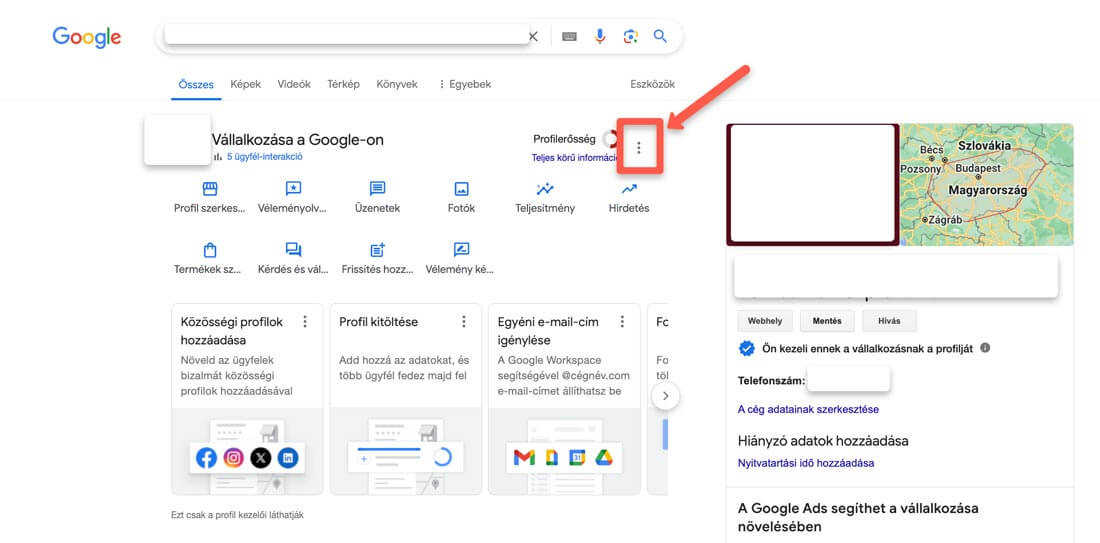Switch to the Videók tab
Viewport: 1100px width, 543px height.
pos(294,84)
